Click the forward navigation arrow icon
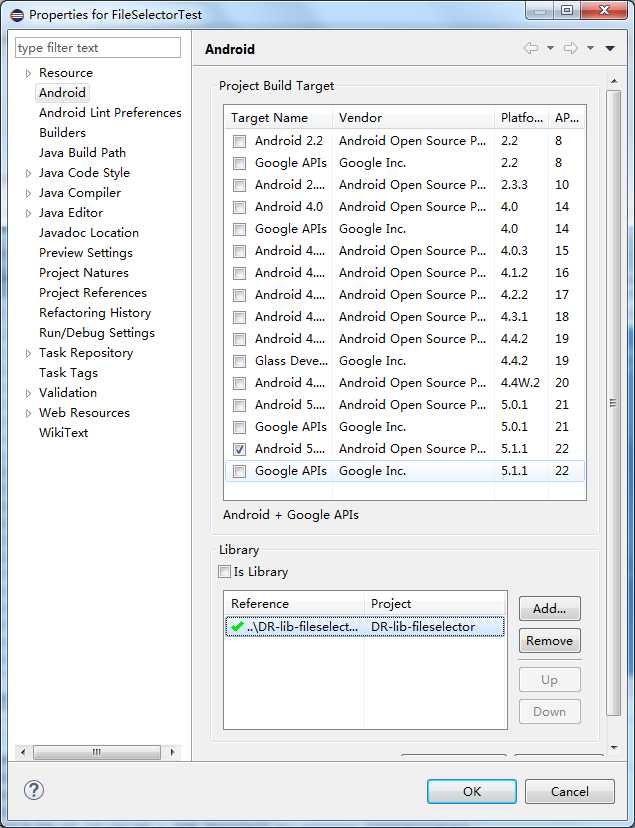This screenshot has width=635, height=828. pos(571,49)
